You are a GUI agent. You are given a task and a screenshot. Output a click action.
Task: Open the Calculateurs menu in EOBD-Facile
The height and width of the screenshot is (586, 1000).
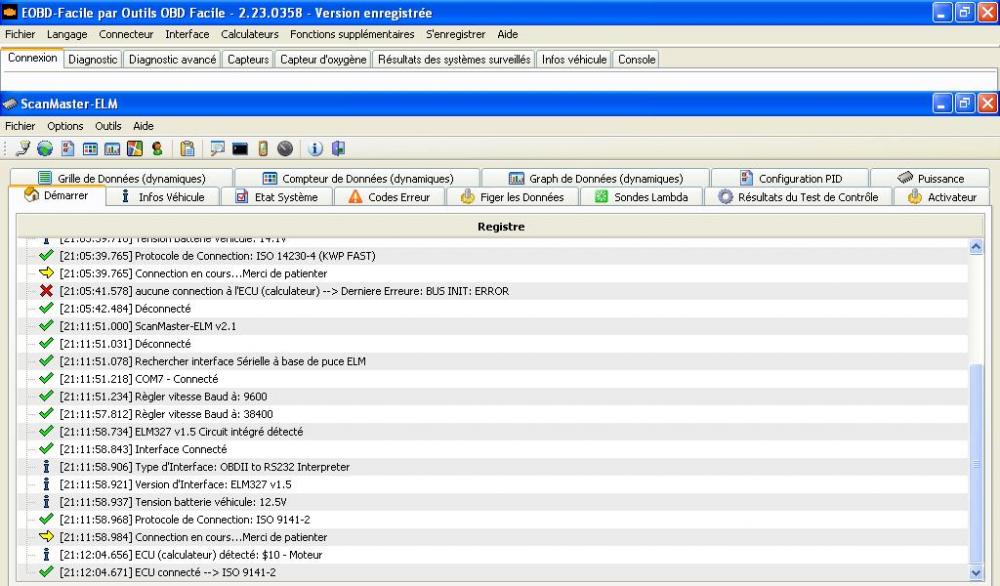point(250,34)
